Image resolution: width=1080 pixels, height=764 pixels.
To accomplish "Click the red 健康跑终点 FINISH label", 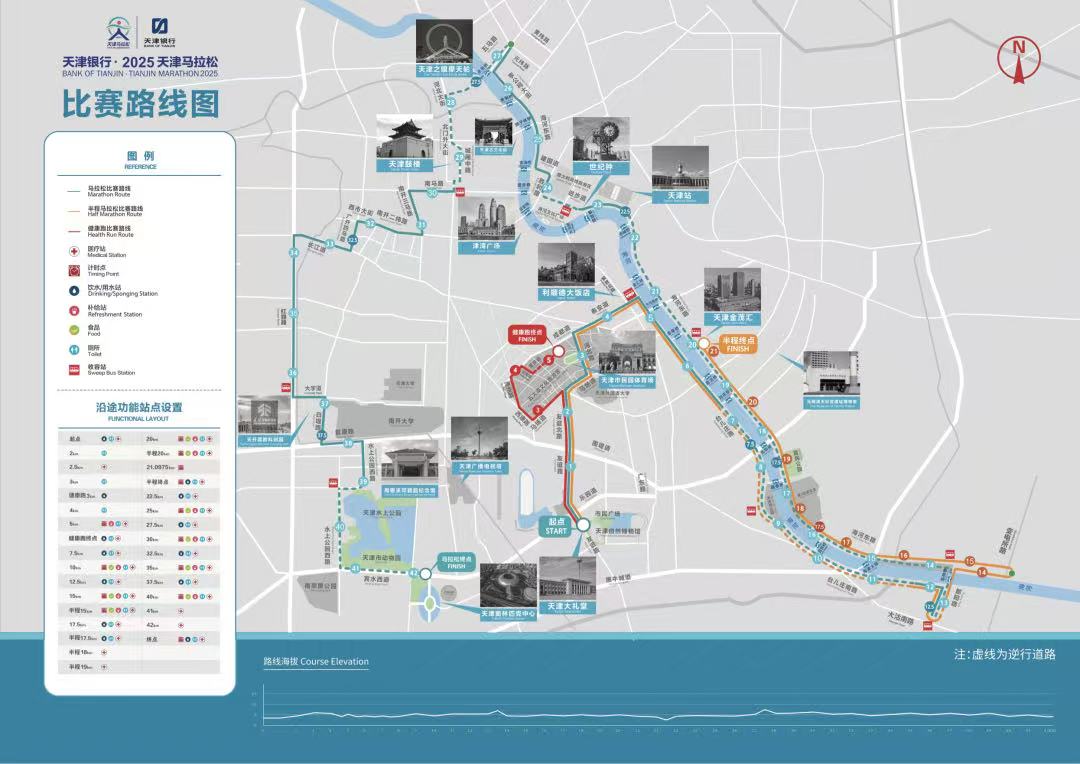I will pos(527,335).
